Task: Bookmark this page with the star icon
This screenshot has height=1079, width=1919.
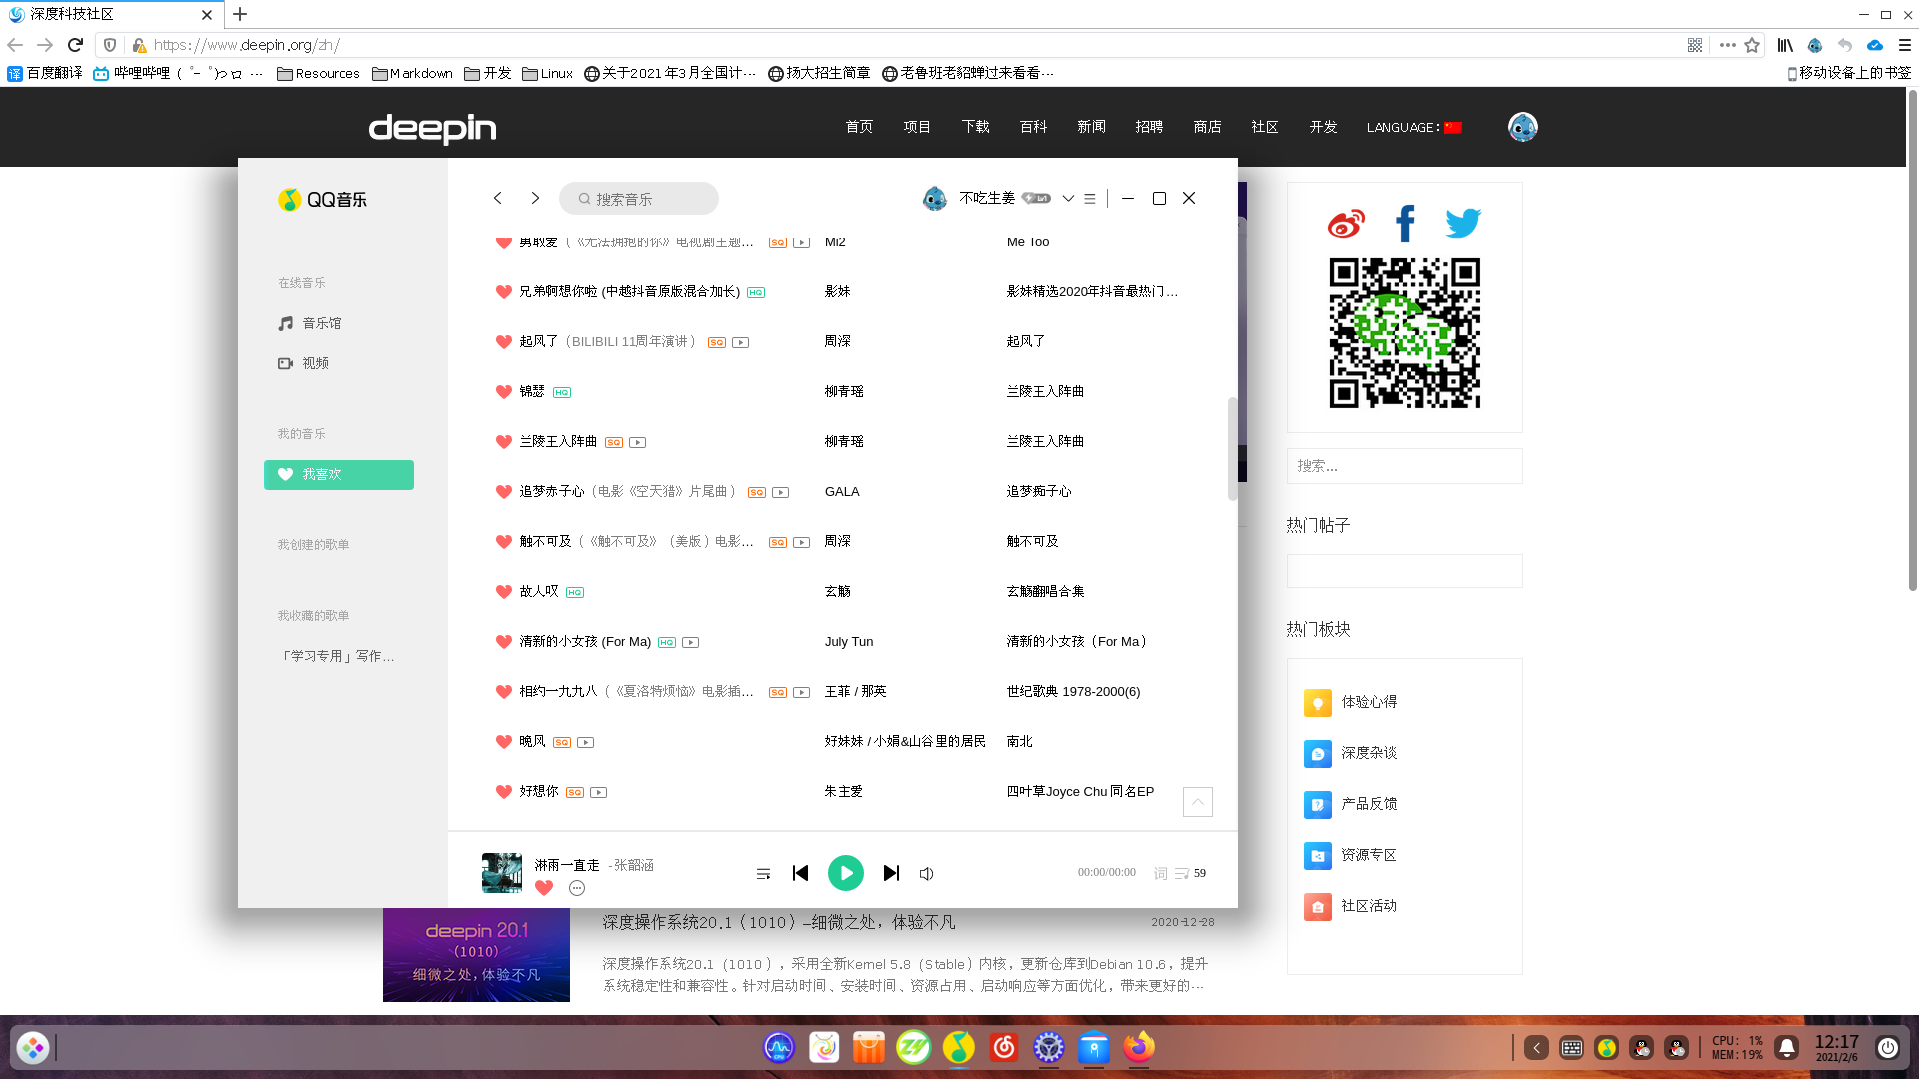Action: (1752, 45)
